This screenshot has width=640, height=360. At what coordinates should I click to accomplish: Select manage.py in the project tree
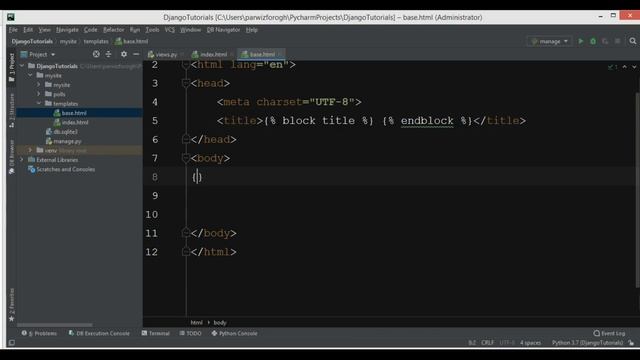point(67,141)
